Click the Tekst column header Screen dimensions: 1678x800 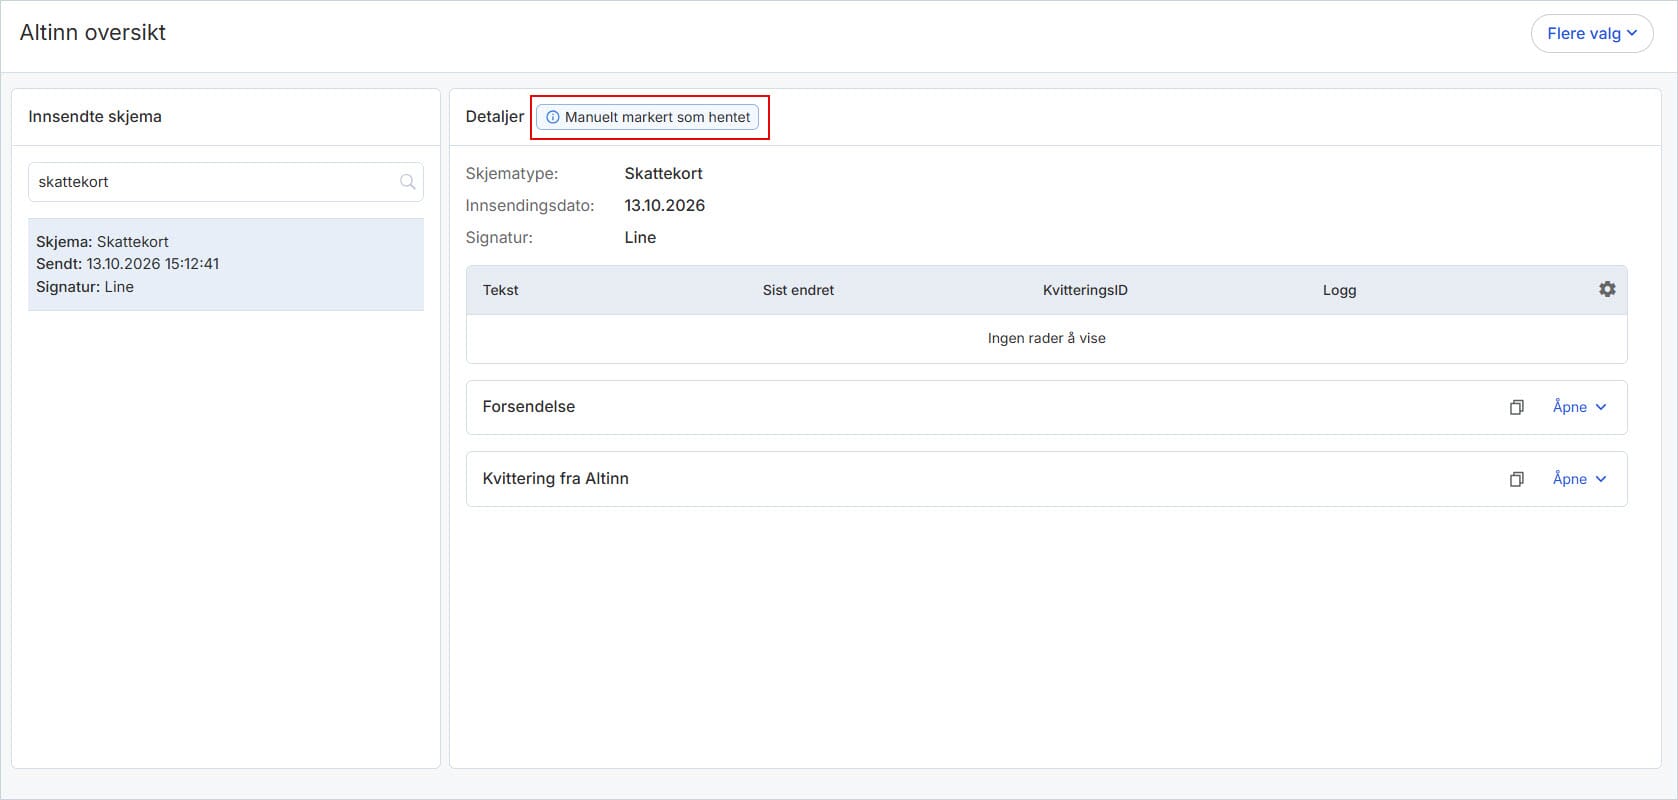pyautogui.click(x=500, y=290)
